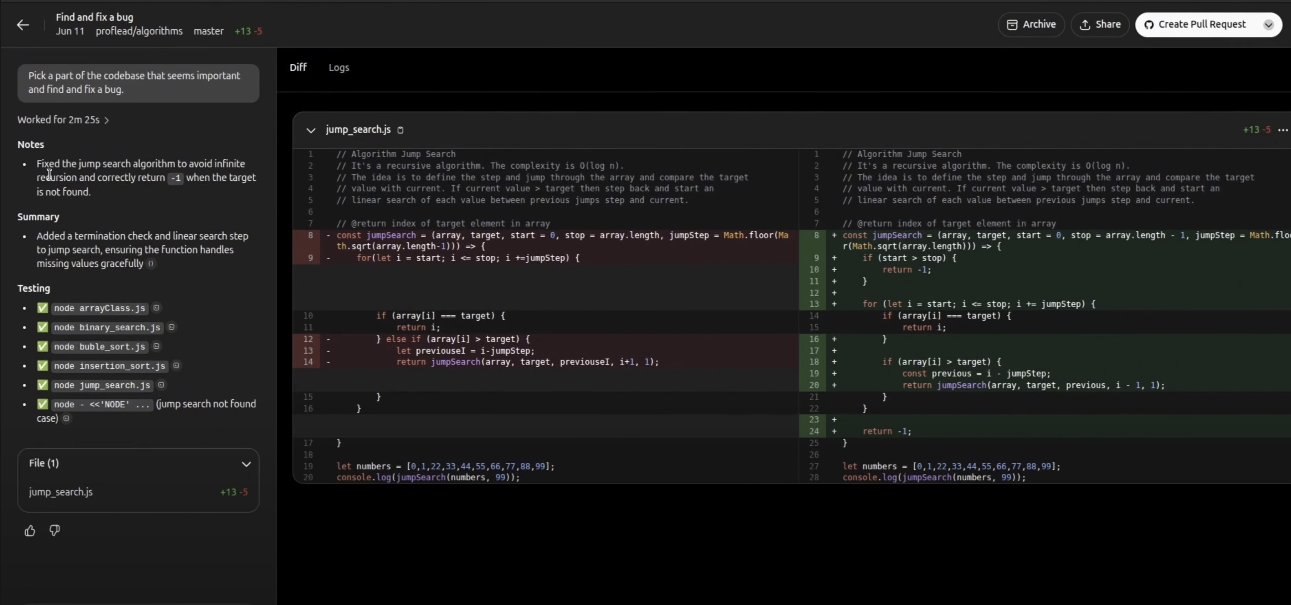Click the 'node arrayClass.js' command text
Image resolution: width=1291 pixels, height=605 pixels.
point(99,309)
